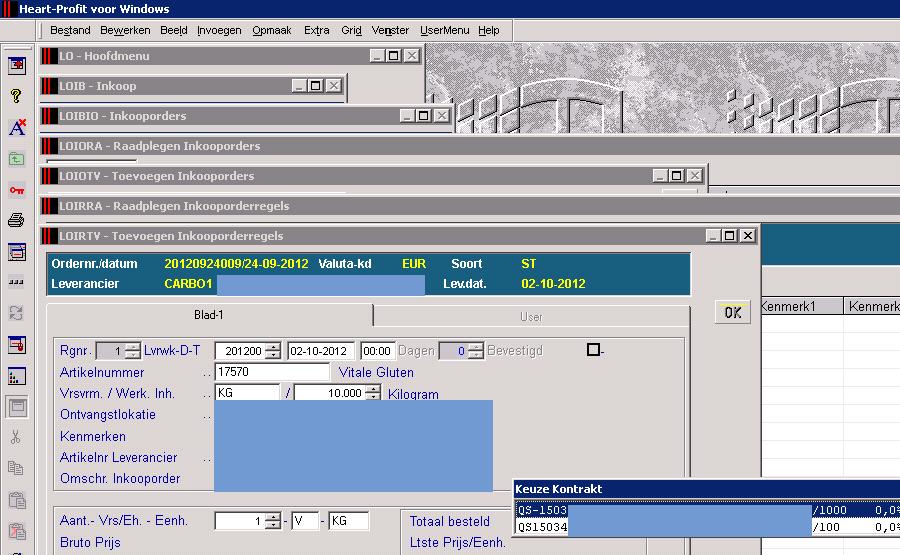Maximize the LOIOTV - Toevoegen Inkooporders window
Screen dimensions: 900x555
click(x=677, y=176)
